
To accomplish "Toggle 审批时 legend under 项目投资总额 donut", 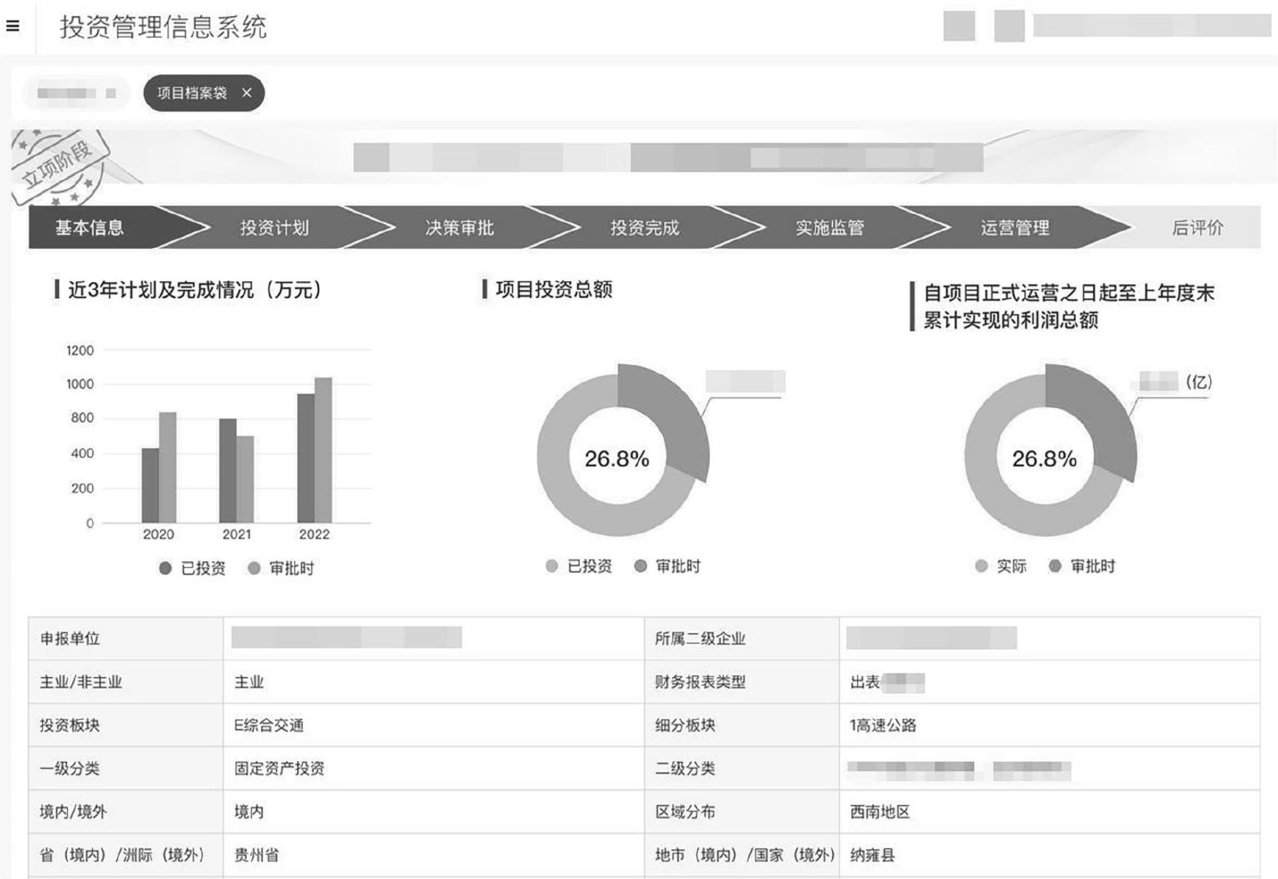I will coord(667,566).
